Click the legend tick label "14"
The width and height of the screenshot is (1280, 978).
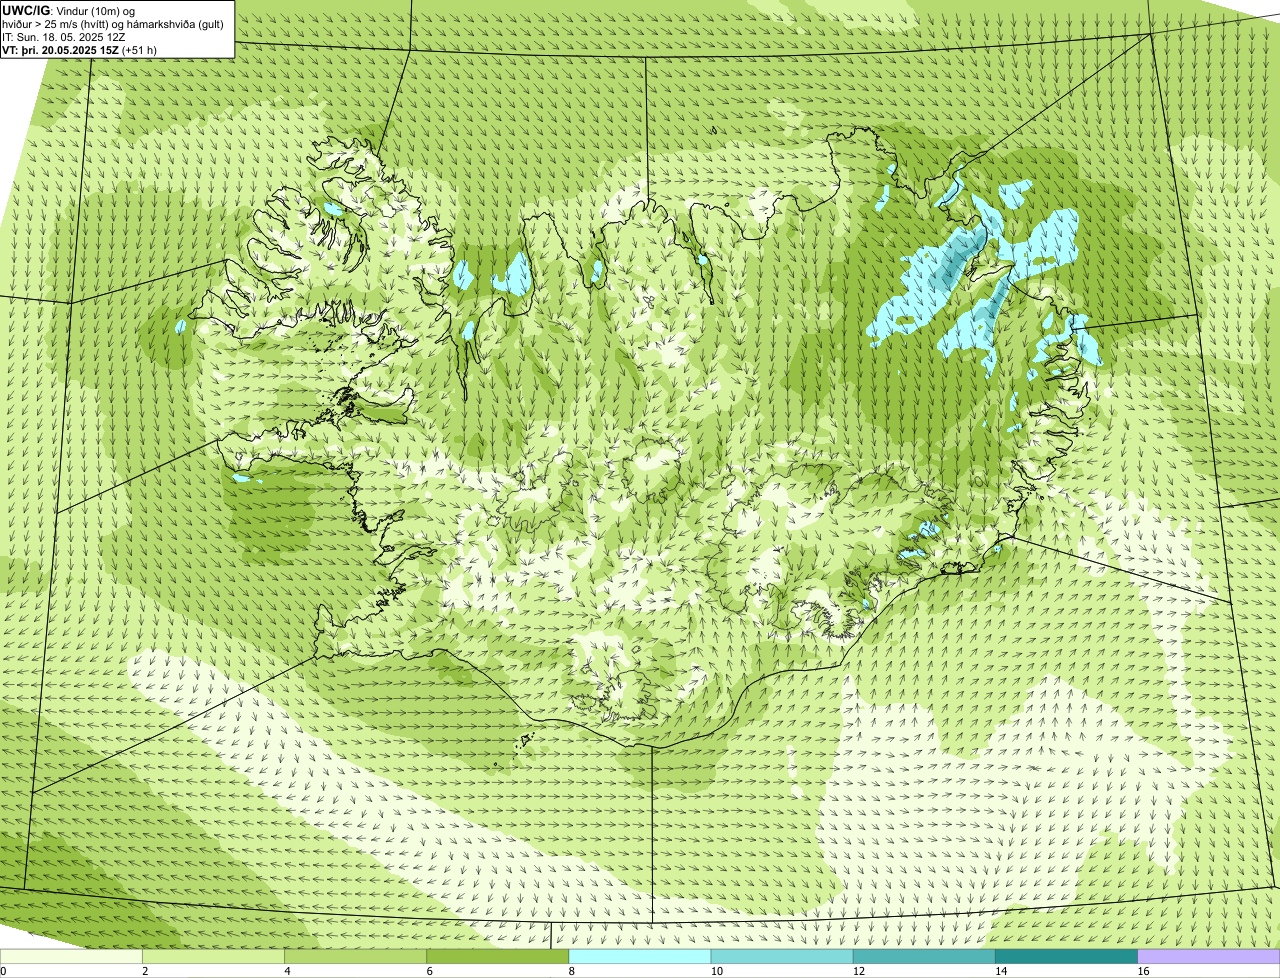(x=1002, y=971)
